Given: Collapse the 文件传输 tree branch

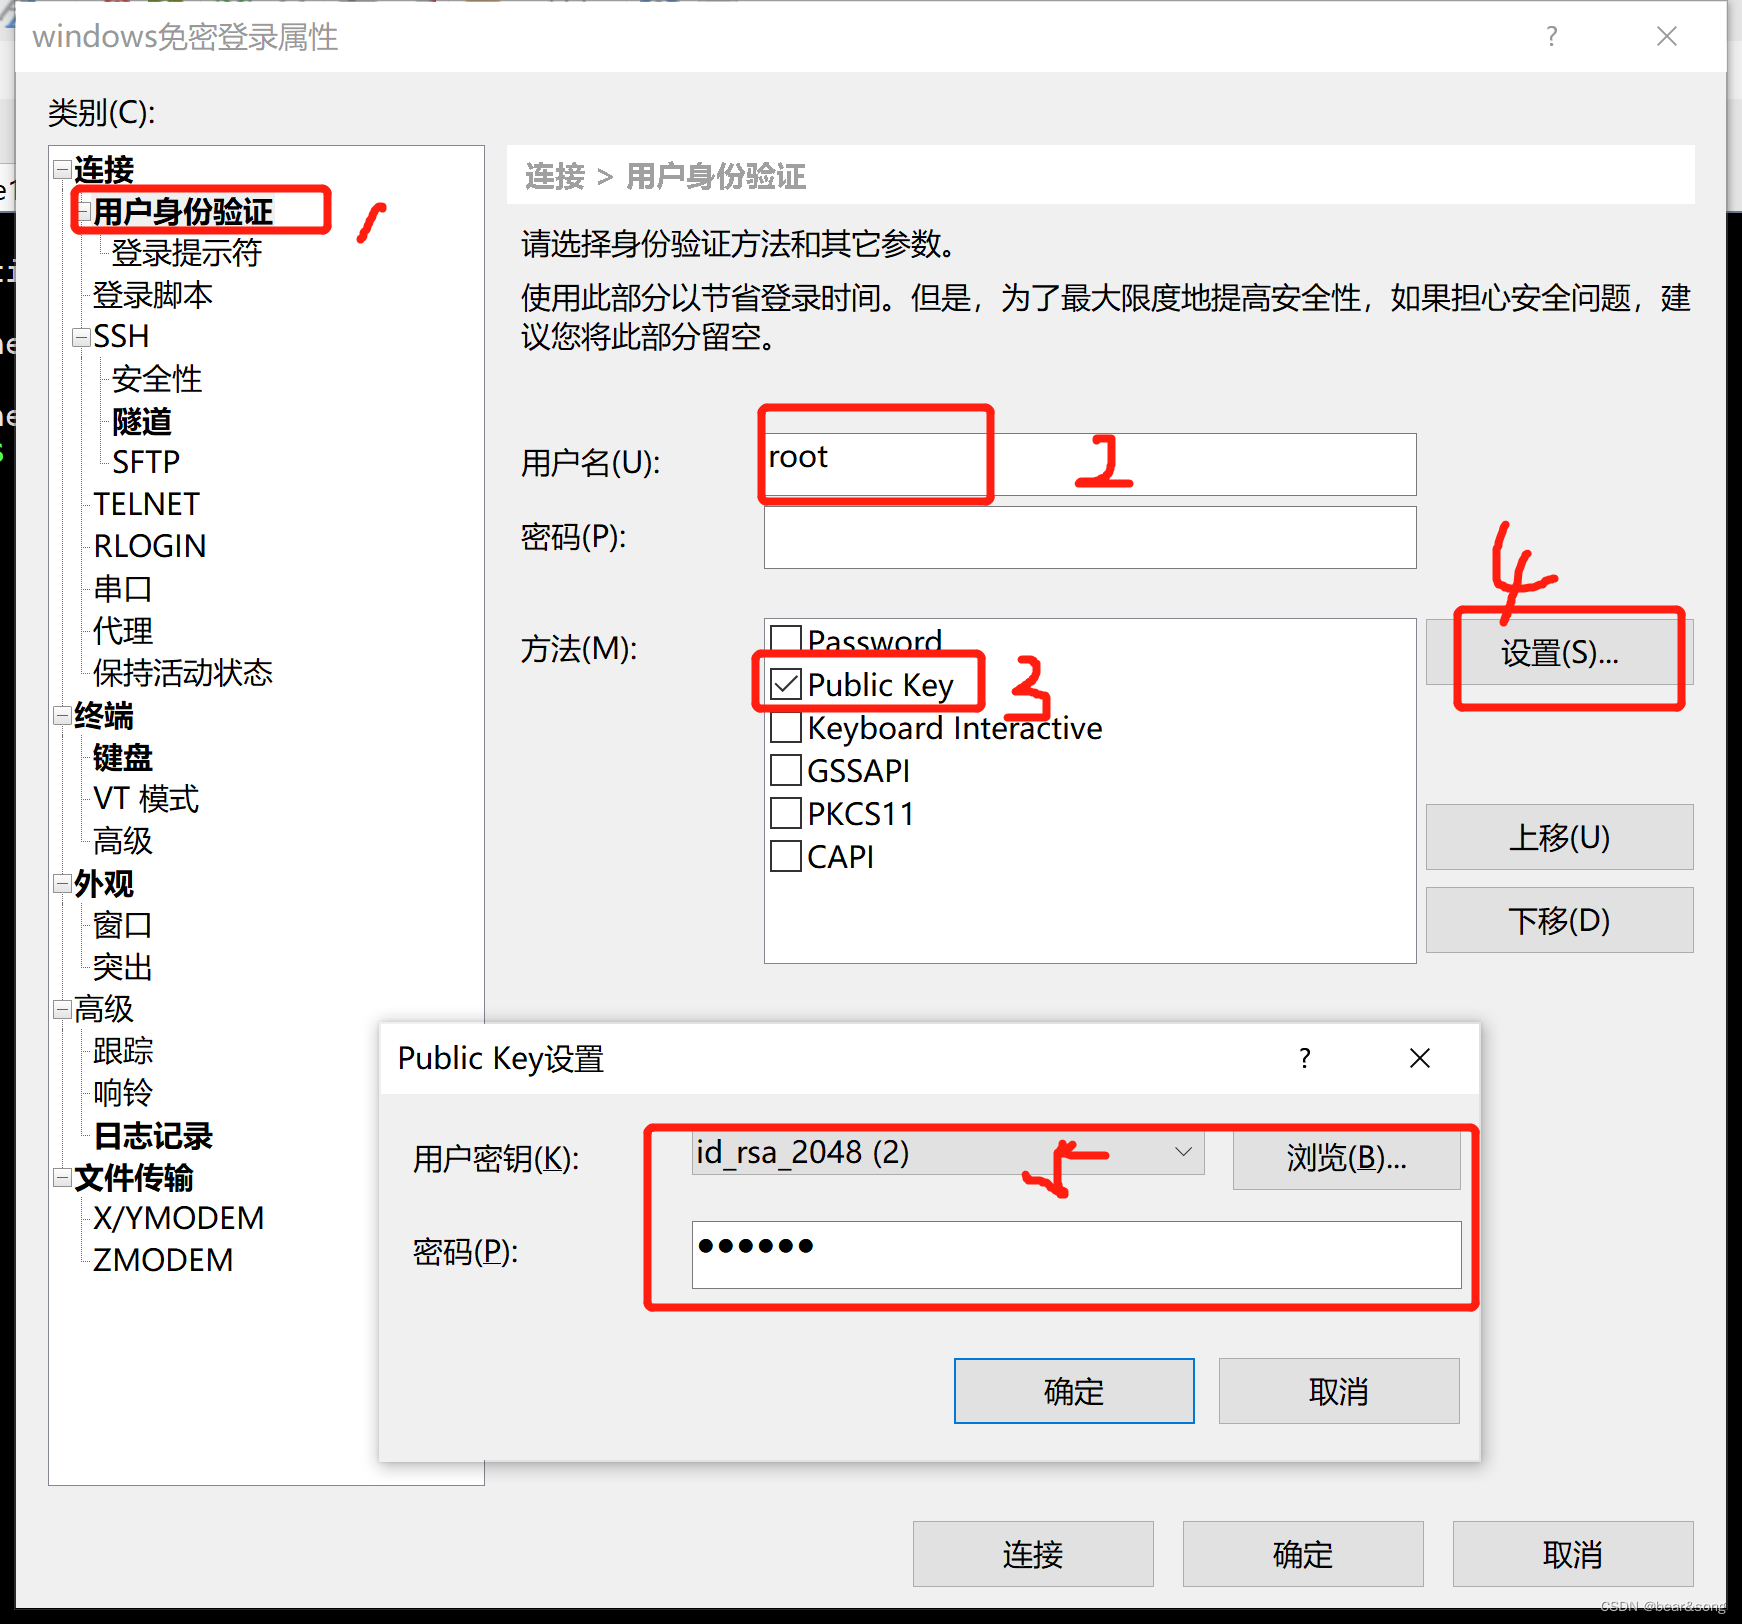Looking at the screenshot, I should (x=60, y=1178).
